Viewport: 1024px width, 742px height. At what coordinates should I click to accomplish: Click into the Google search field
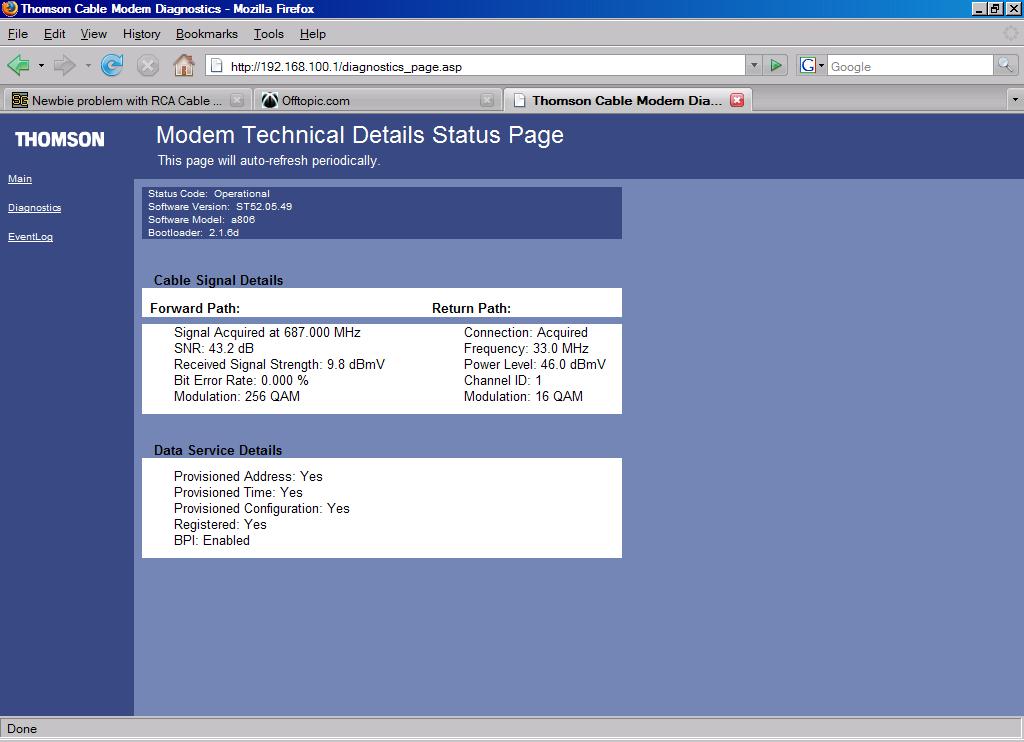click(908, 66)
